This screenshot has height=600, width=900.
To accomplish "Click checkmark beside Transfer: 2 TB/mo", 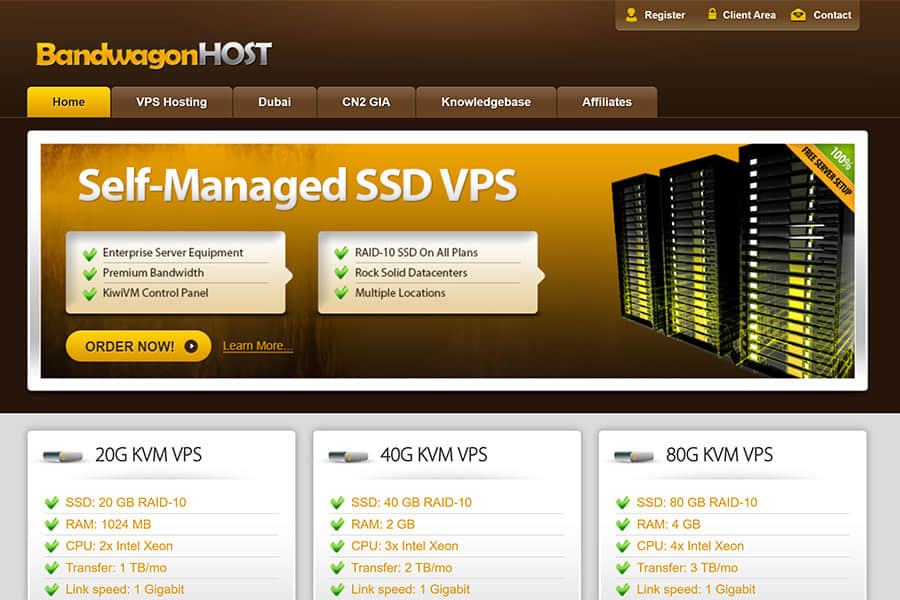I will pos(338,568).
